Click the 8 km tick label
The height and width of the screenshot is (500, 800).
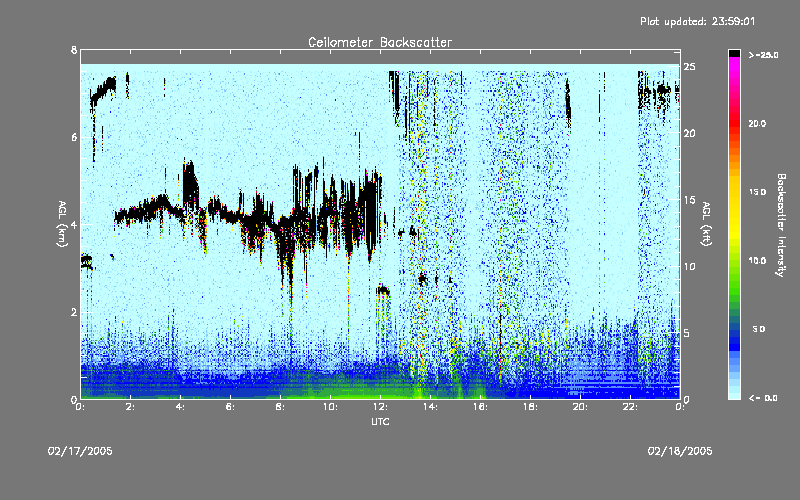[x=74, y=50]
